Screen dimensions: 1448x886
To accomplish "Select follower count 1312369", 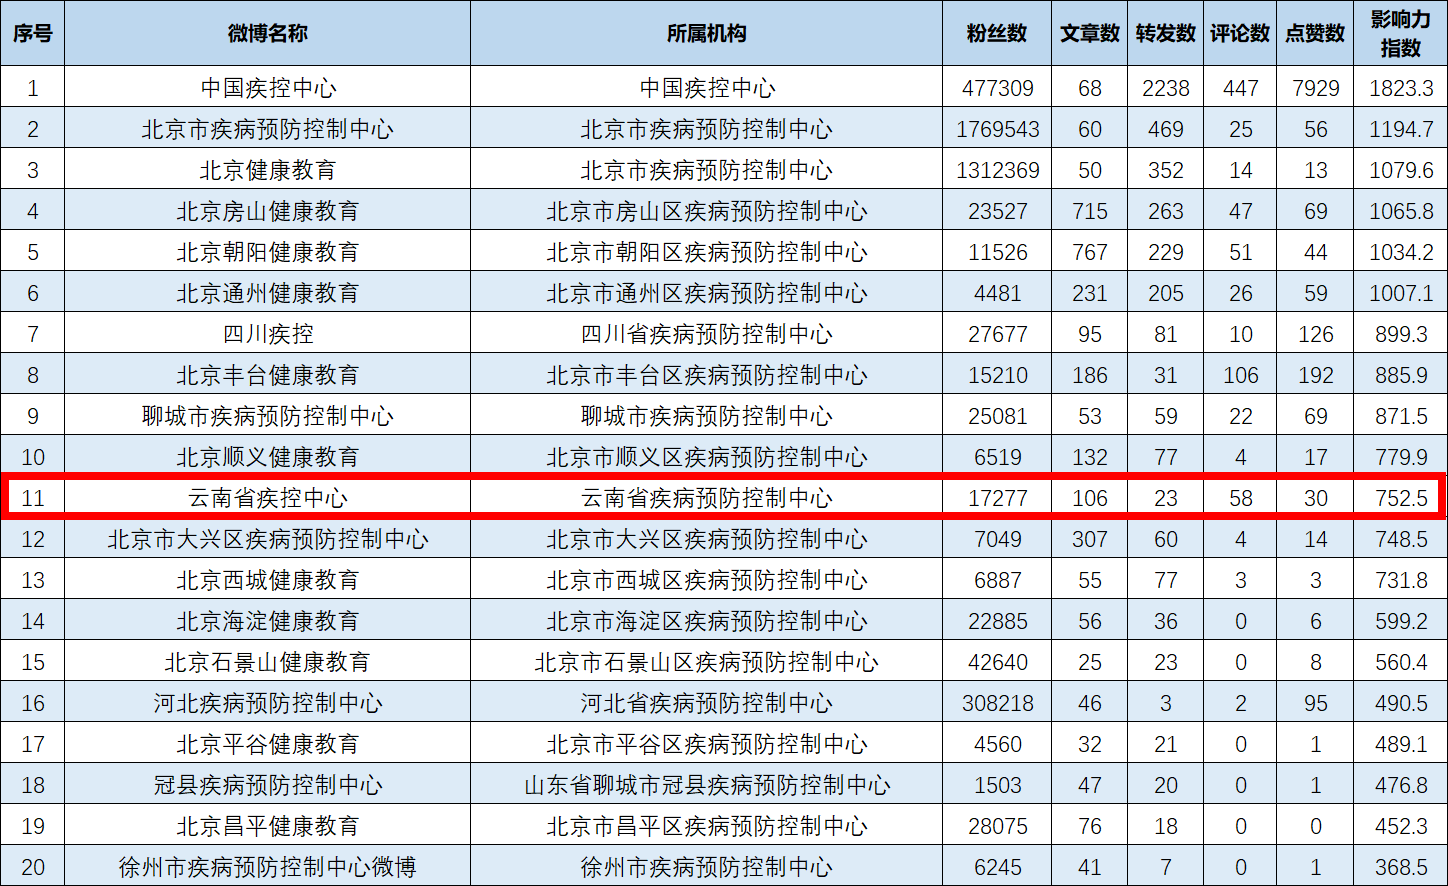I will coord(997,170).
